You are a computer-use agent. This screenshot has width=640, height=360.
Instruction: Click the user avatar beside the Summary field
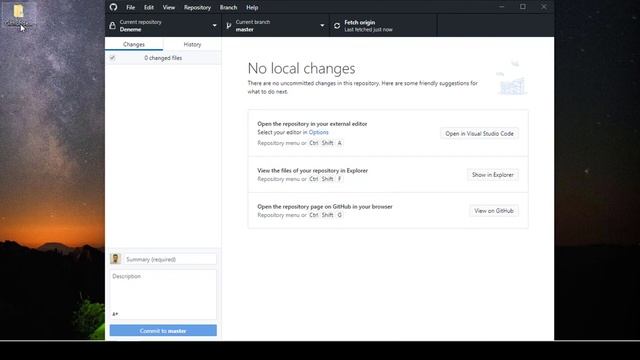[x=116, y=259]
